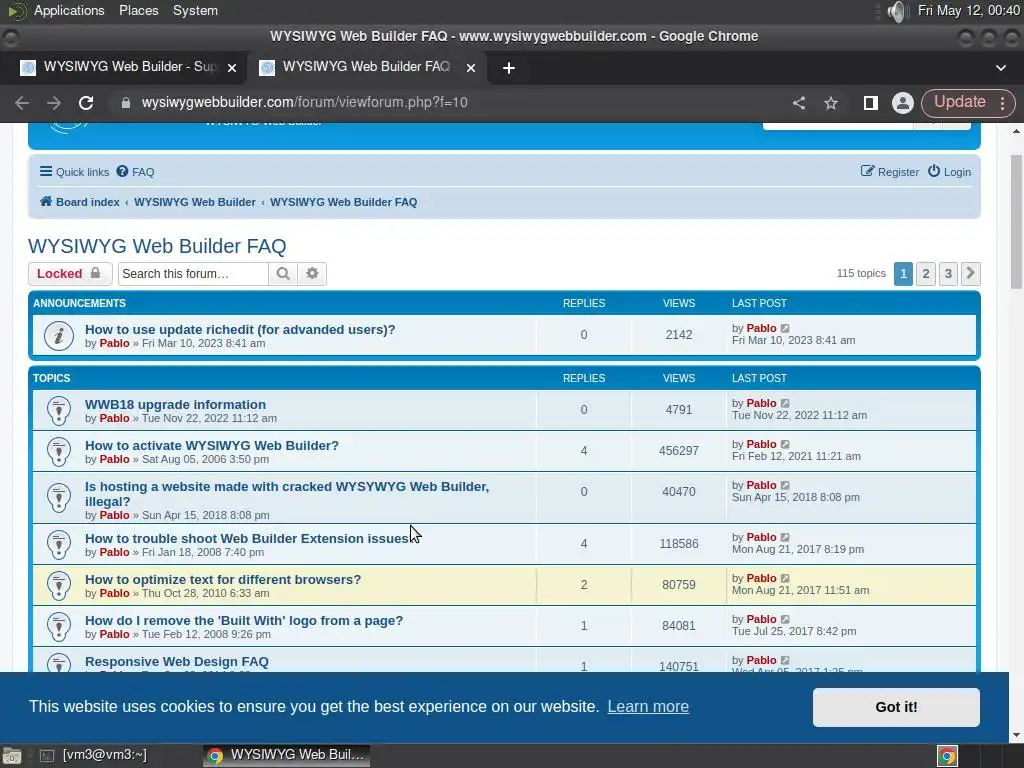Click the volume speaker icon in system panel
Viewport: 1024px width, 768px height.
coord(898,11)
